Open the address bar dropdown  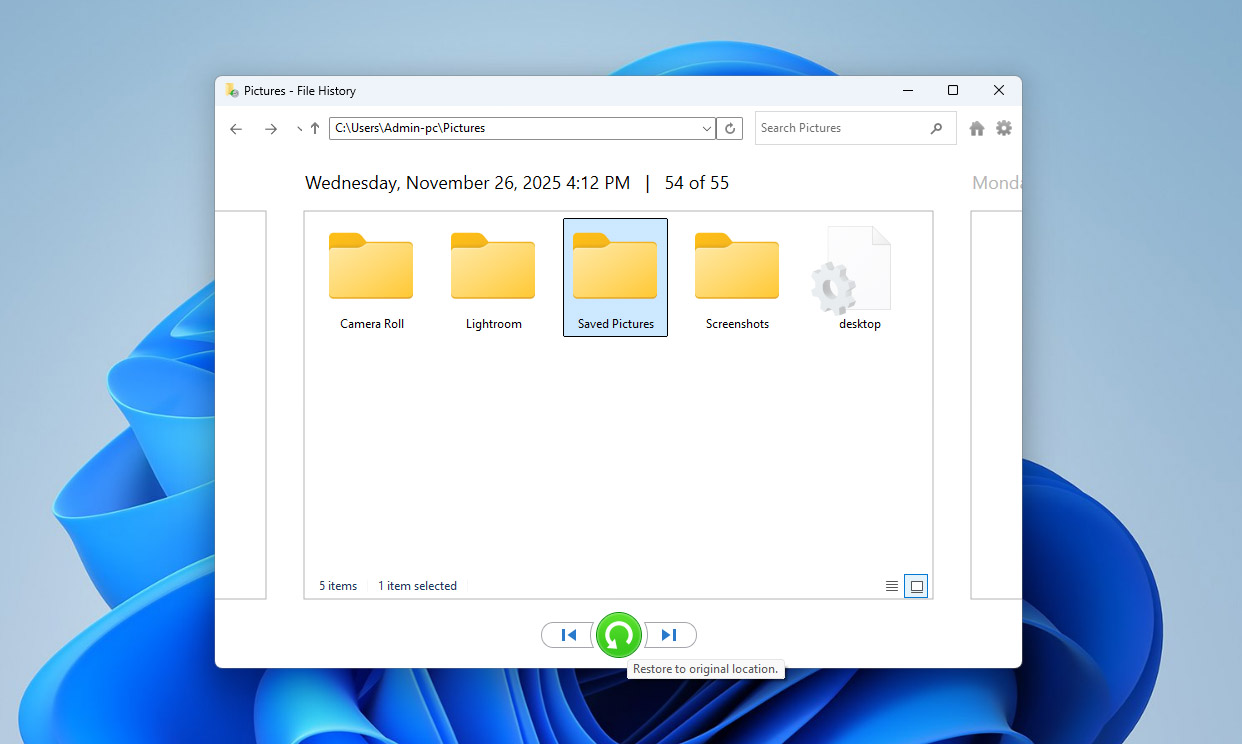point(706,128)
